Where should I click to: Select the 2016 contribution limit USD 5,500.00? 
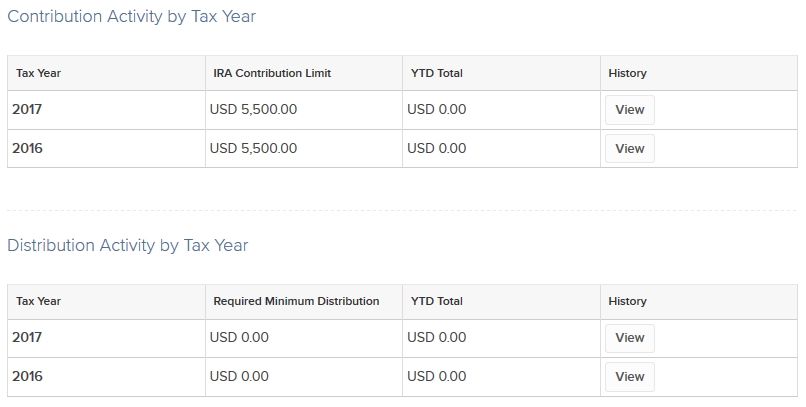[x=253, y=149]
